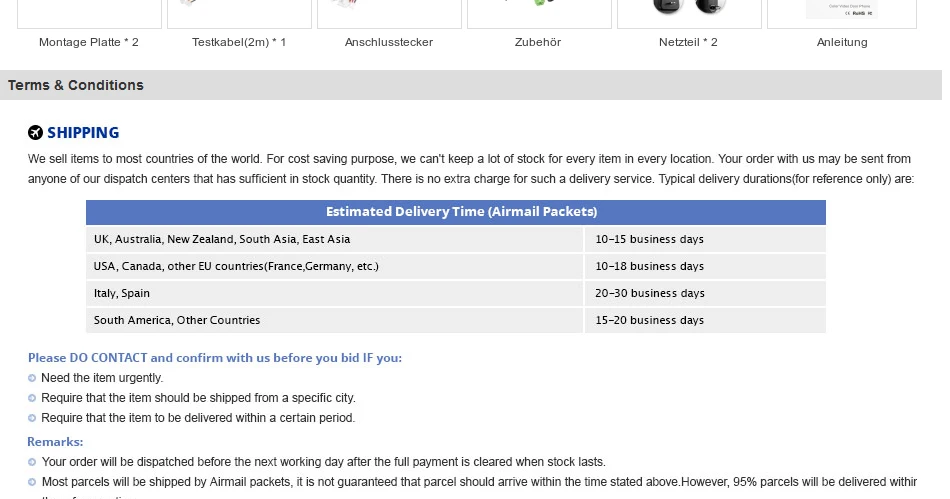950x499 pixels.
Task: Click the 10-15 business days cell
Action: point(705,239)
